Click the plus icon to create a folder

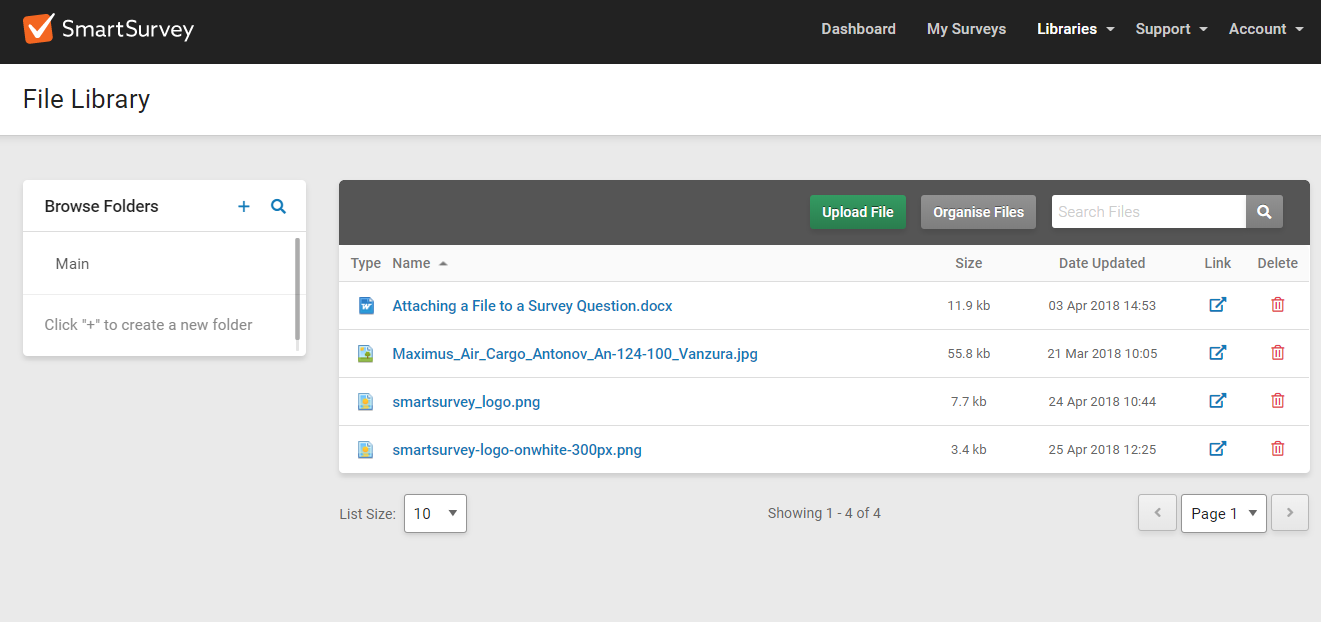pyautogui.click(x=243, y=206)
